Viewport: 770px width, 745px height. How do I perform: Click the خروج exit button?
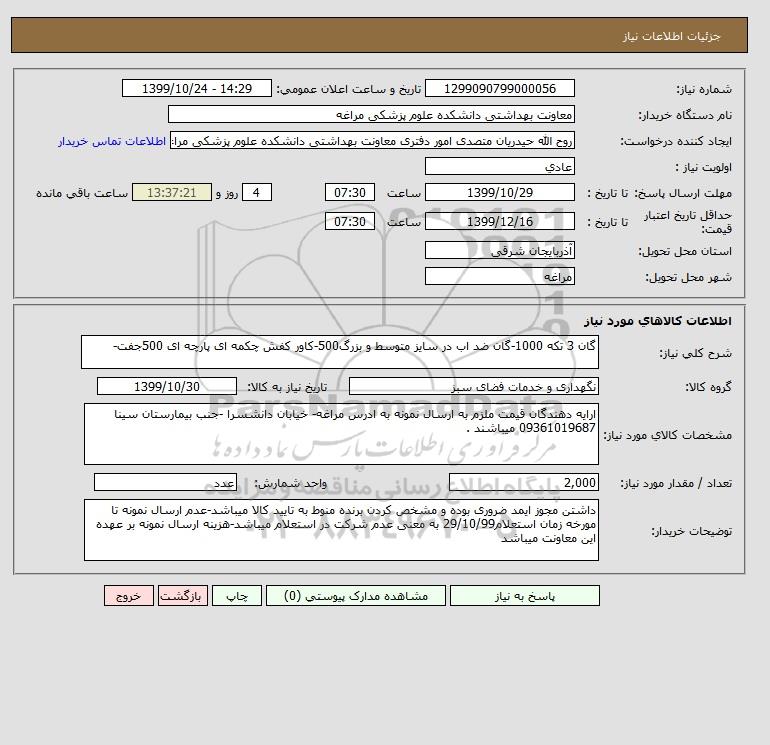coord(129,595)
